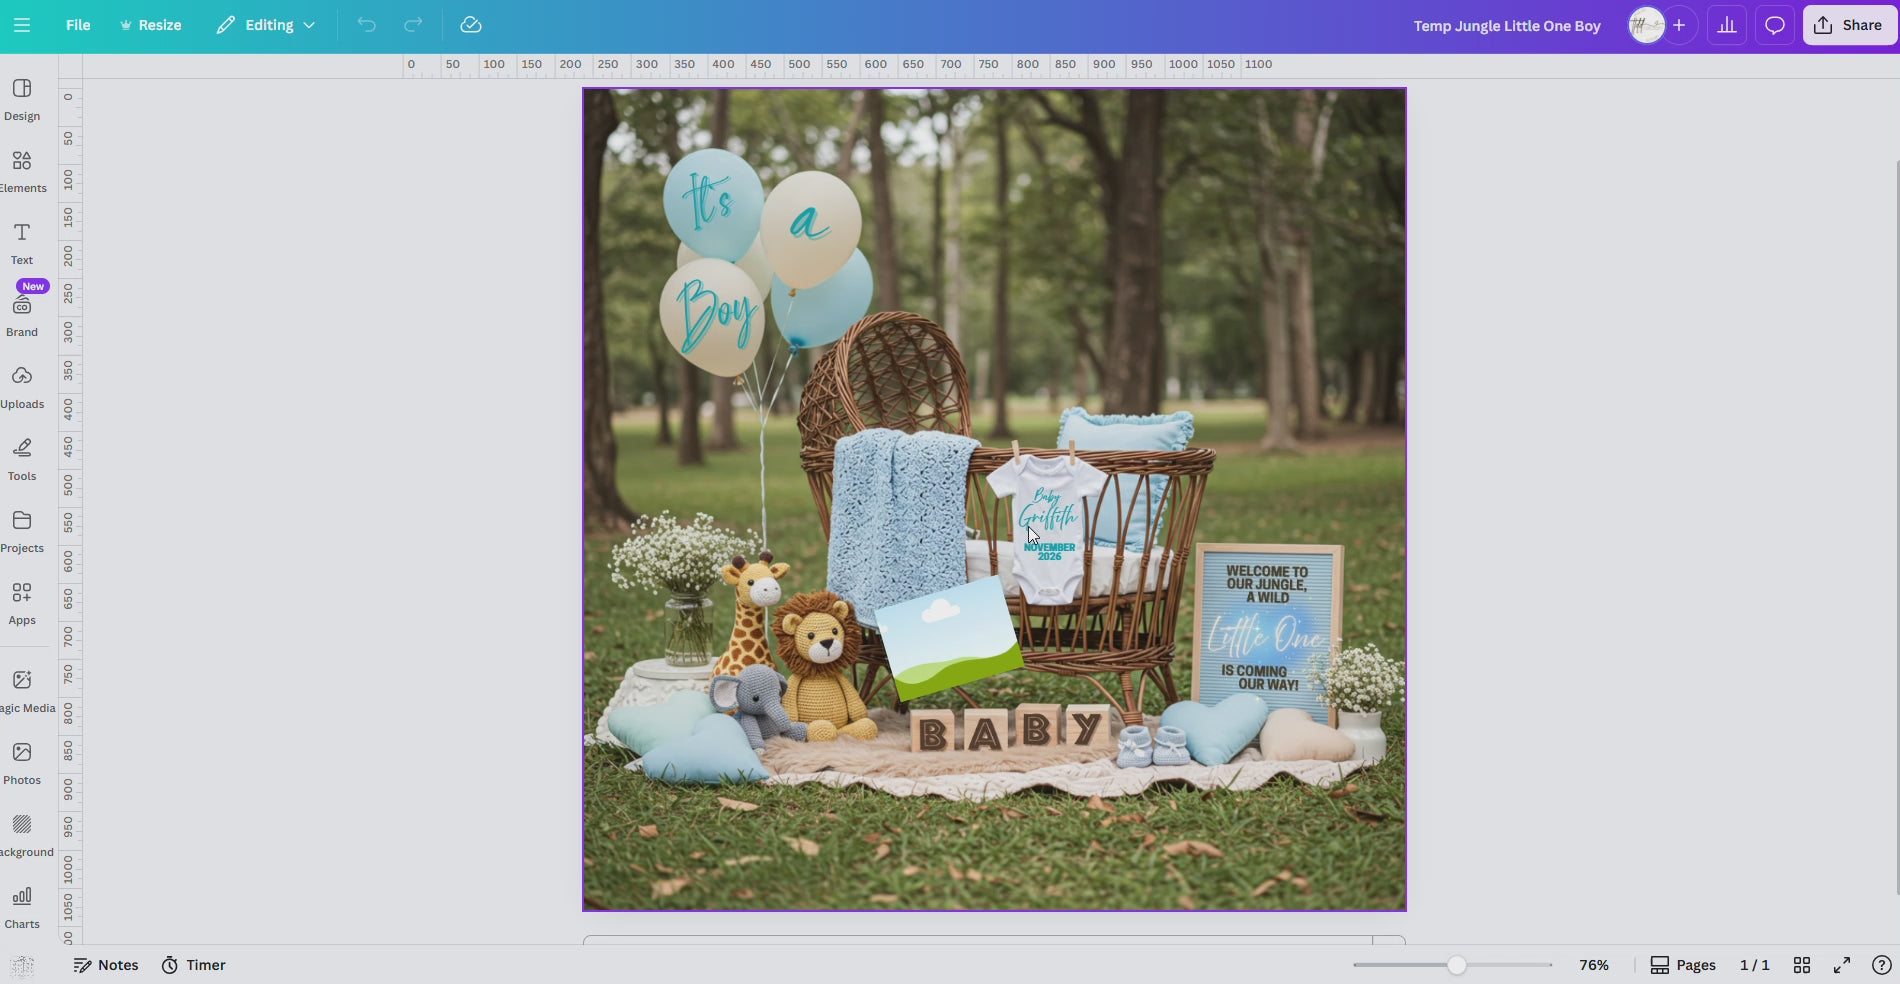Enter full screen presentation mode
The width and height of the screenshot is (1900, 984).
point(1843,965)
